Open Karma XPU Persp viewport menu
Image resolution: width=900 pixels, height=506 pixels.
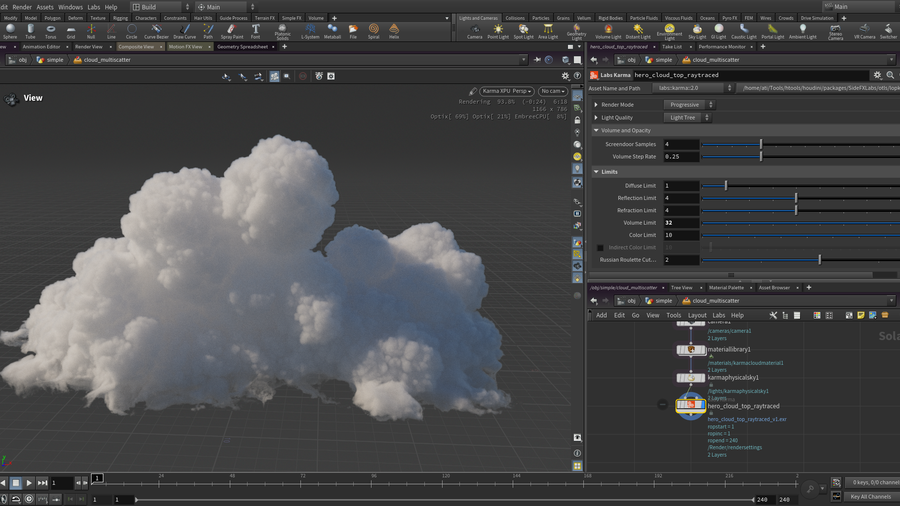[507, 91]
